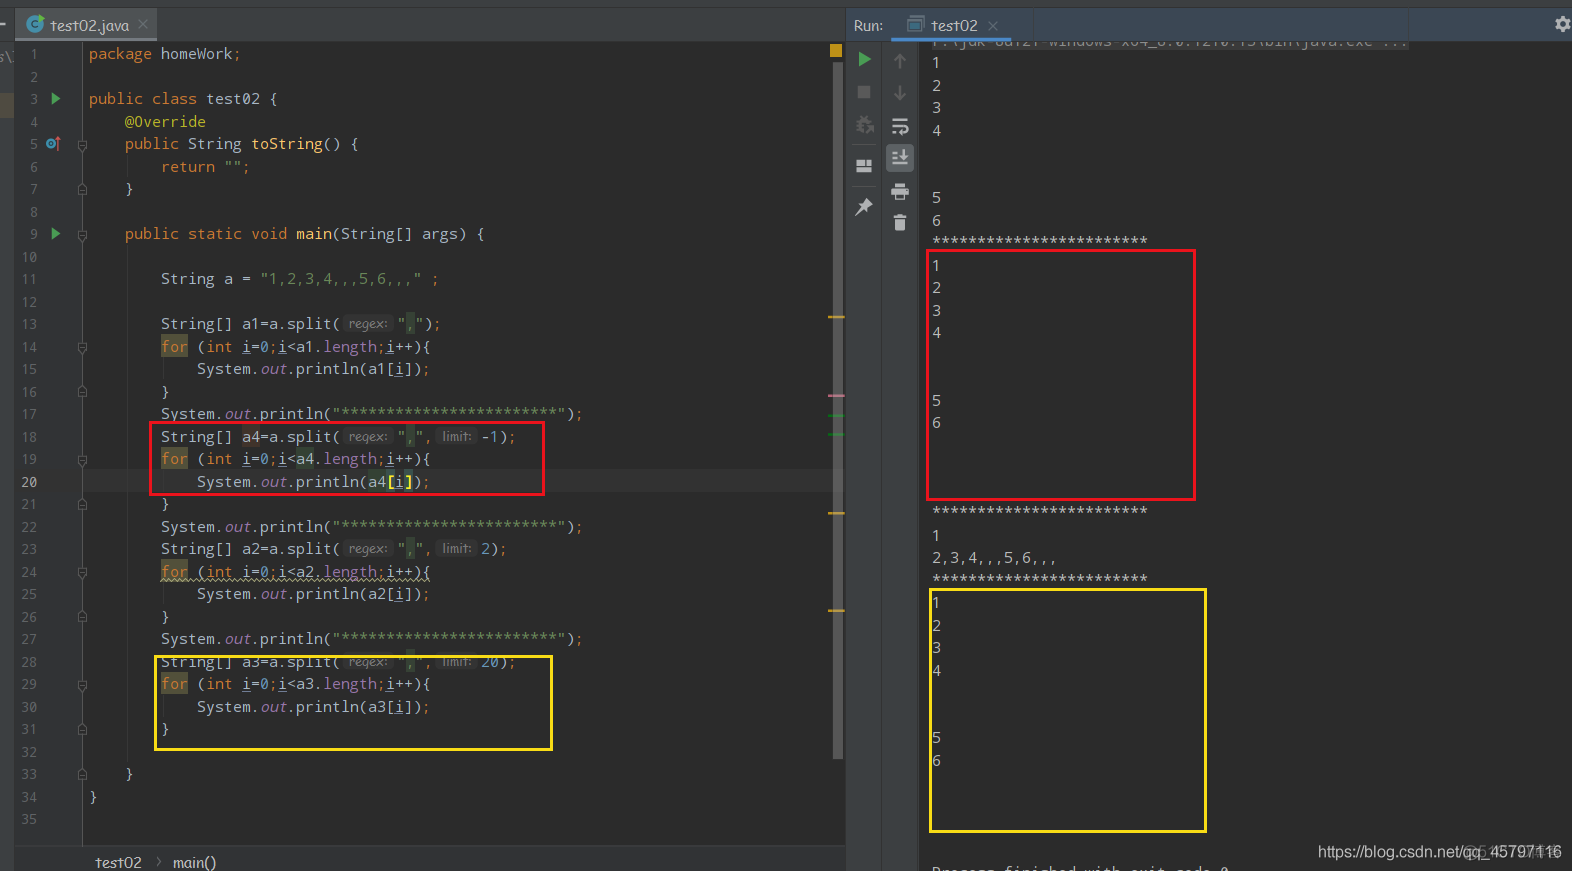1572x871 pixels.
Task: Toggle Scroll to End in console
Action: (x=900, y=158)
